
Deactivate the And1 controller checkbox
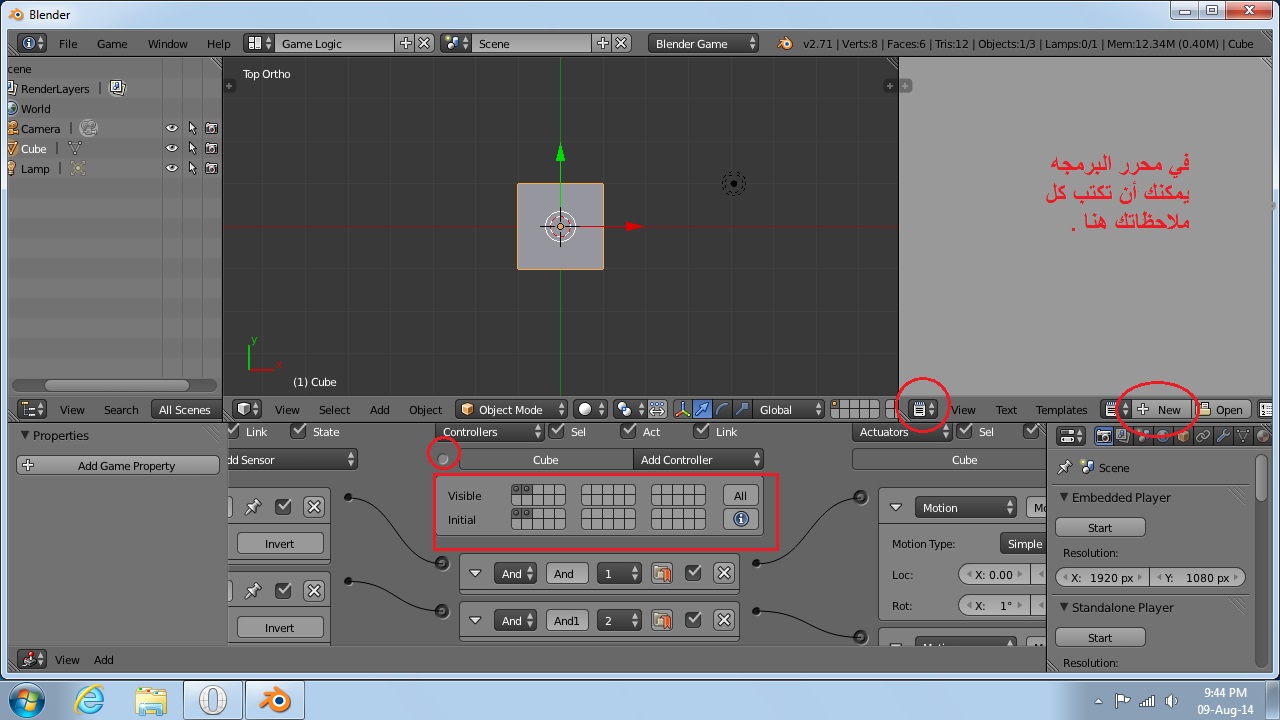tap(693, 621)
